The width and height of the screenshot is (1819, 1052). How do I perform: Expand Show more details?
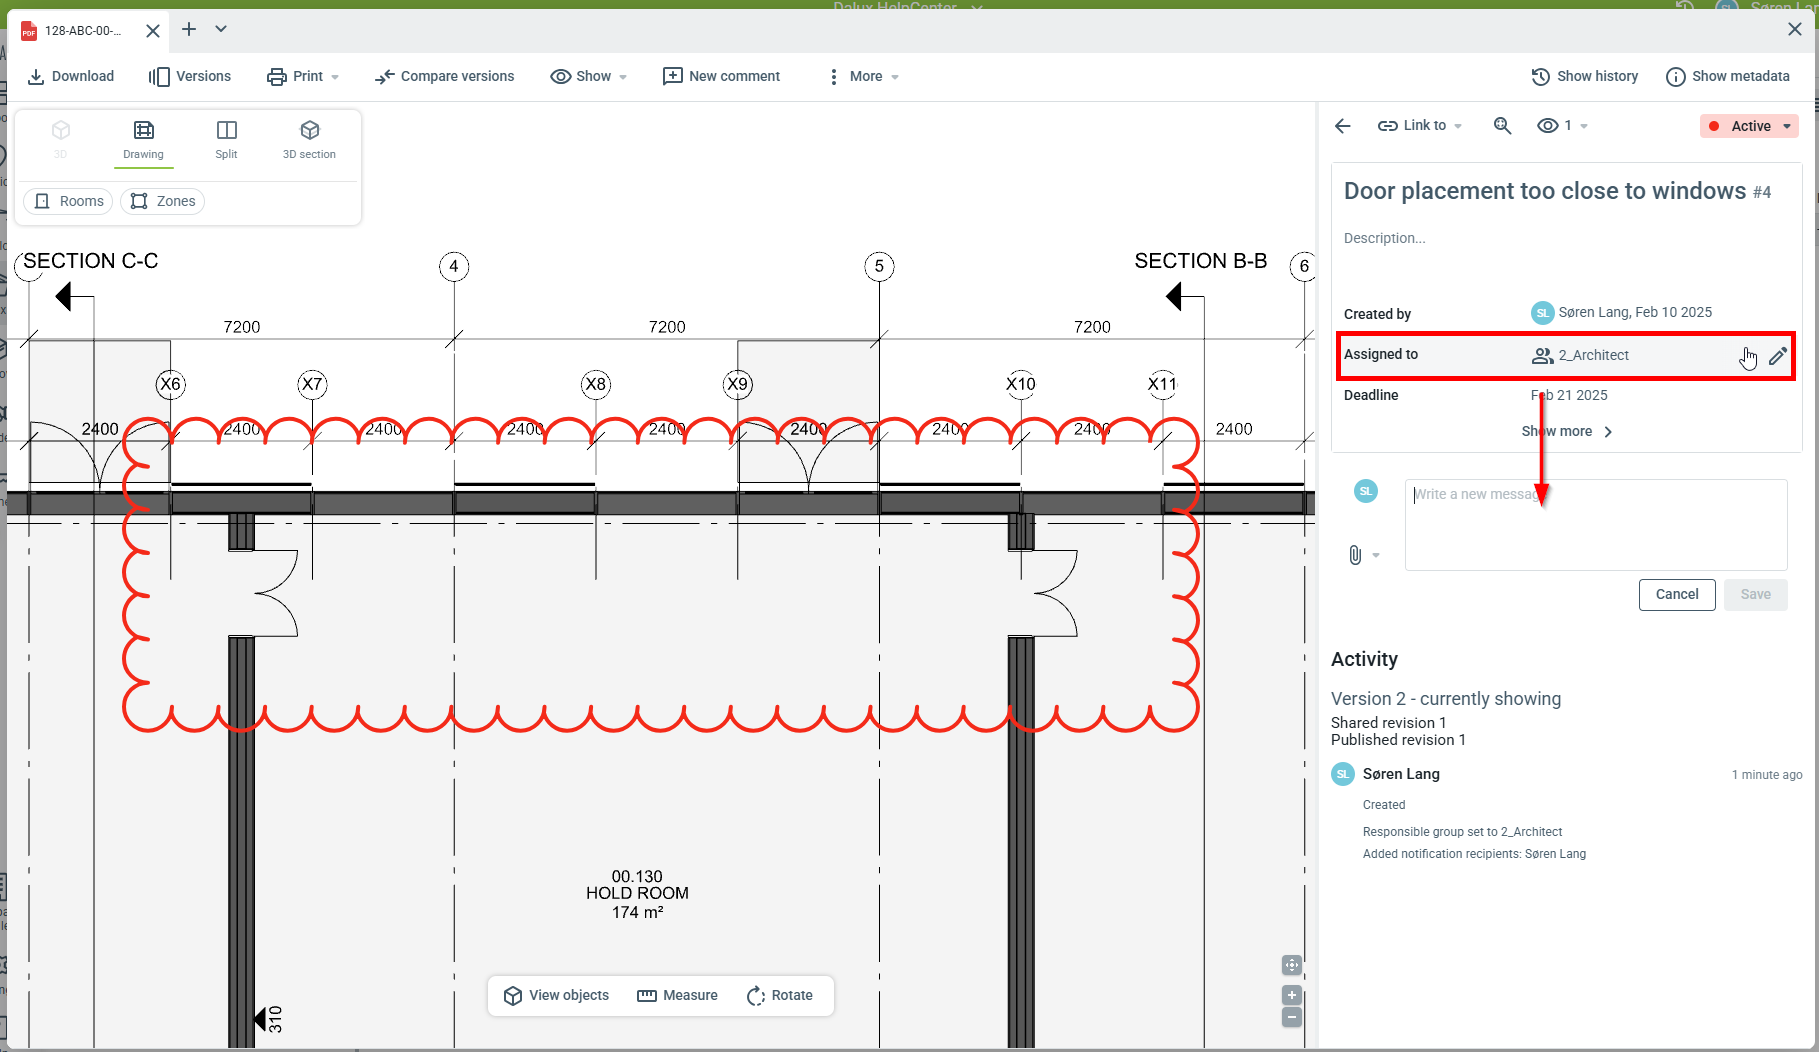click(1567, 432)
